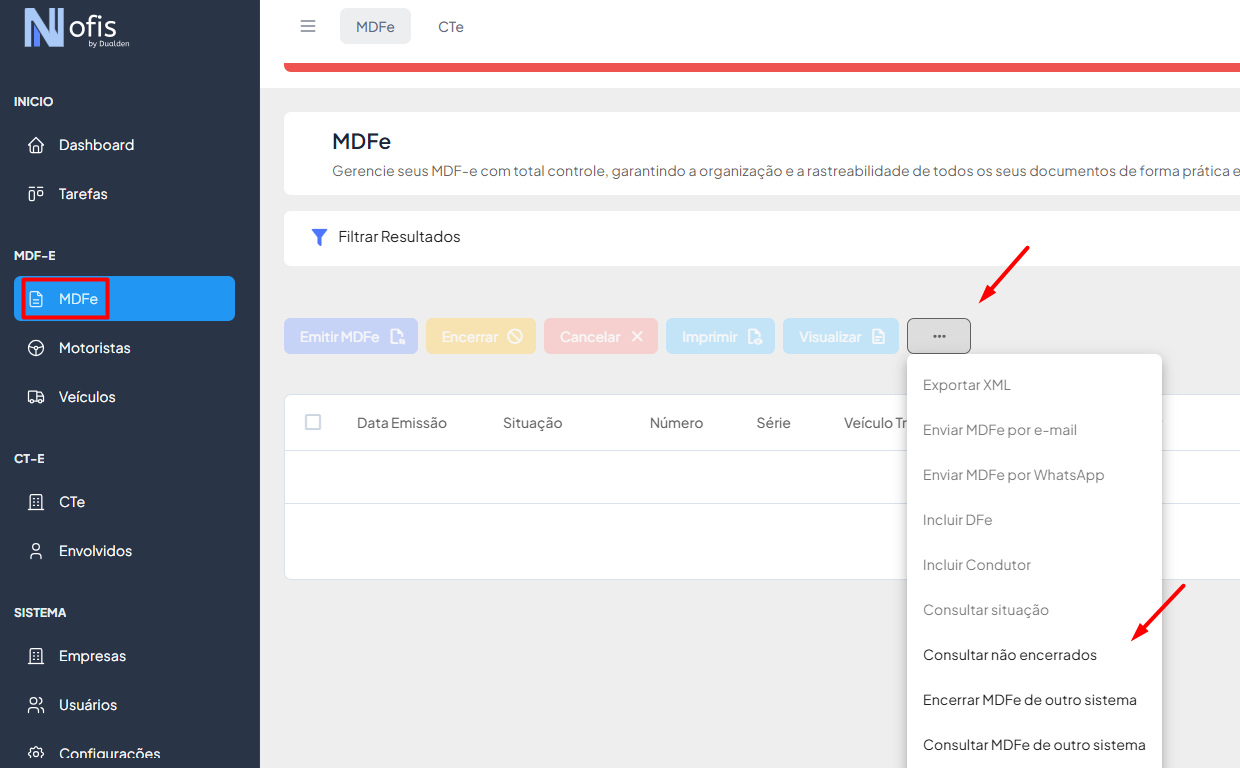Choose Encerrar MDFe de outro sistema
The image size is (1240, 768).
click(x=1029, y=700)
